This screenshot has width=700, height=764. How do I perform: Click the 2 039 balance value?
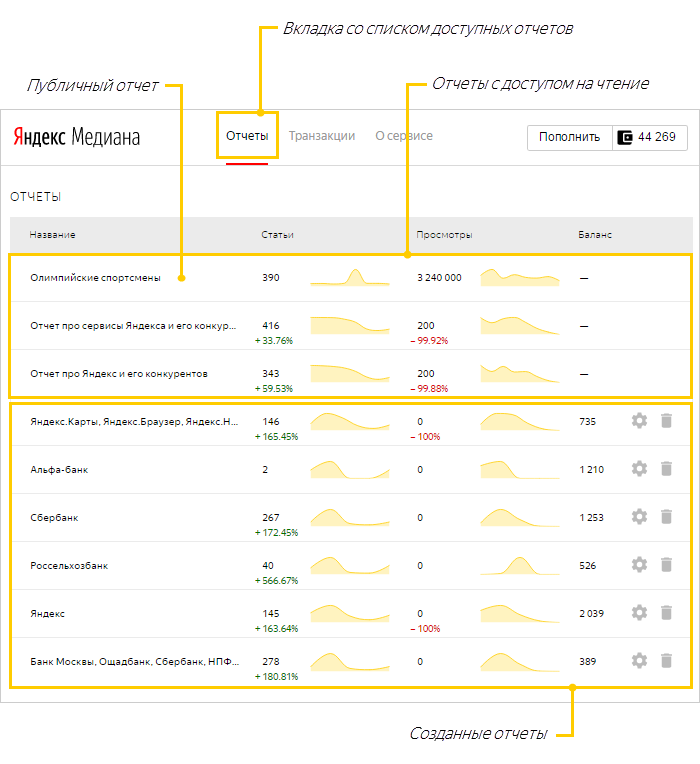pyautogui.click(x=591, y=613)
